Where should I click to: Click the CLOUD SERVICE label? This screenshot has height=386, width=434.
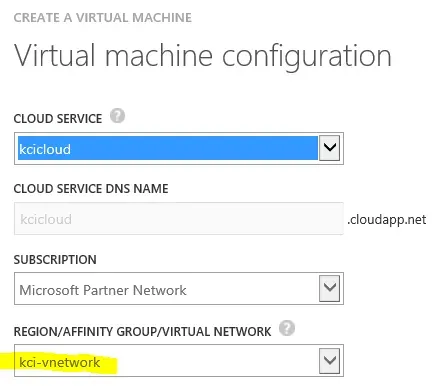[58, 119]
